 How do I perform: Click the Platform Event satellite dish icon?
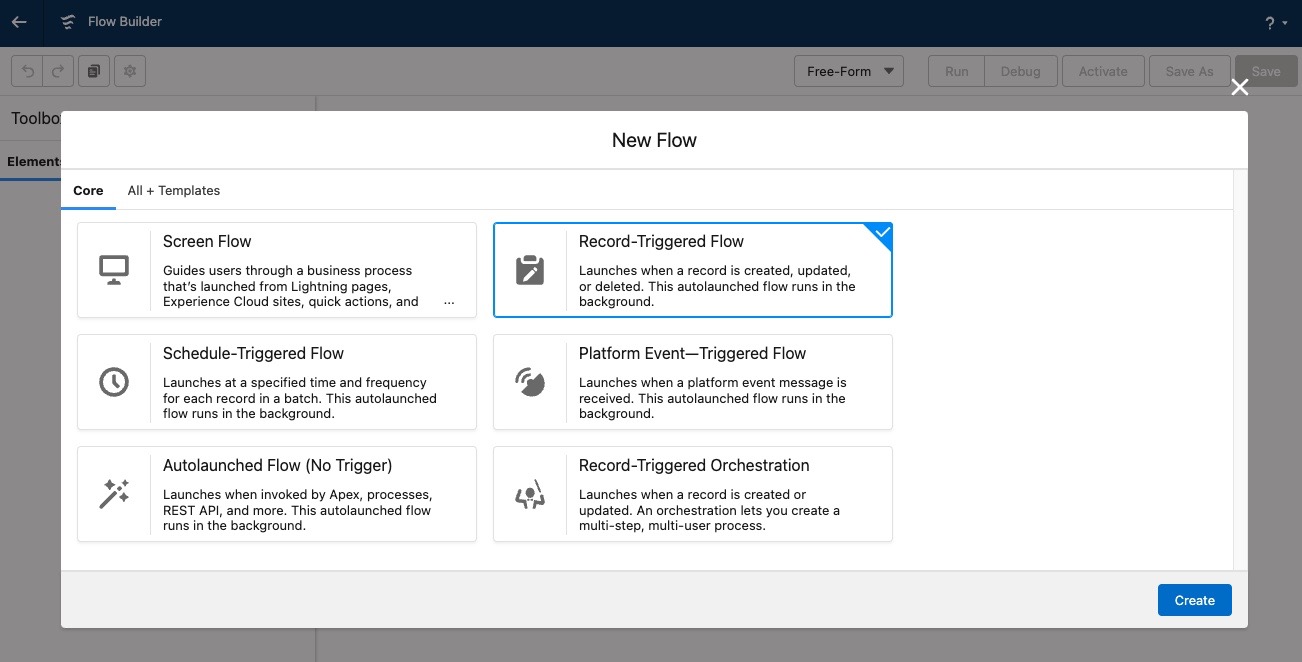tap(530, 382)
